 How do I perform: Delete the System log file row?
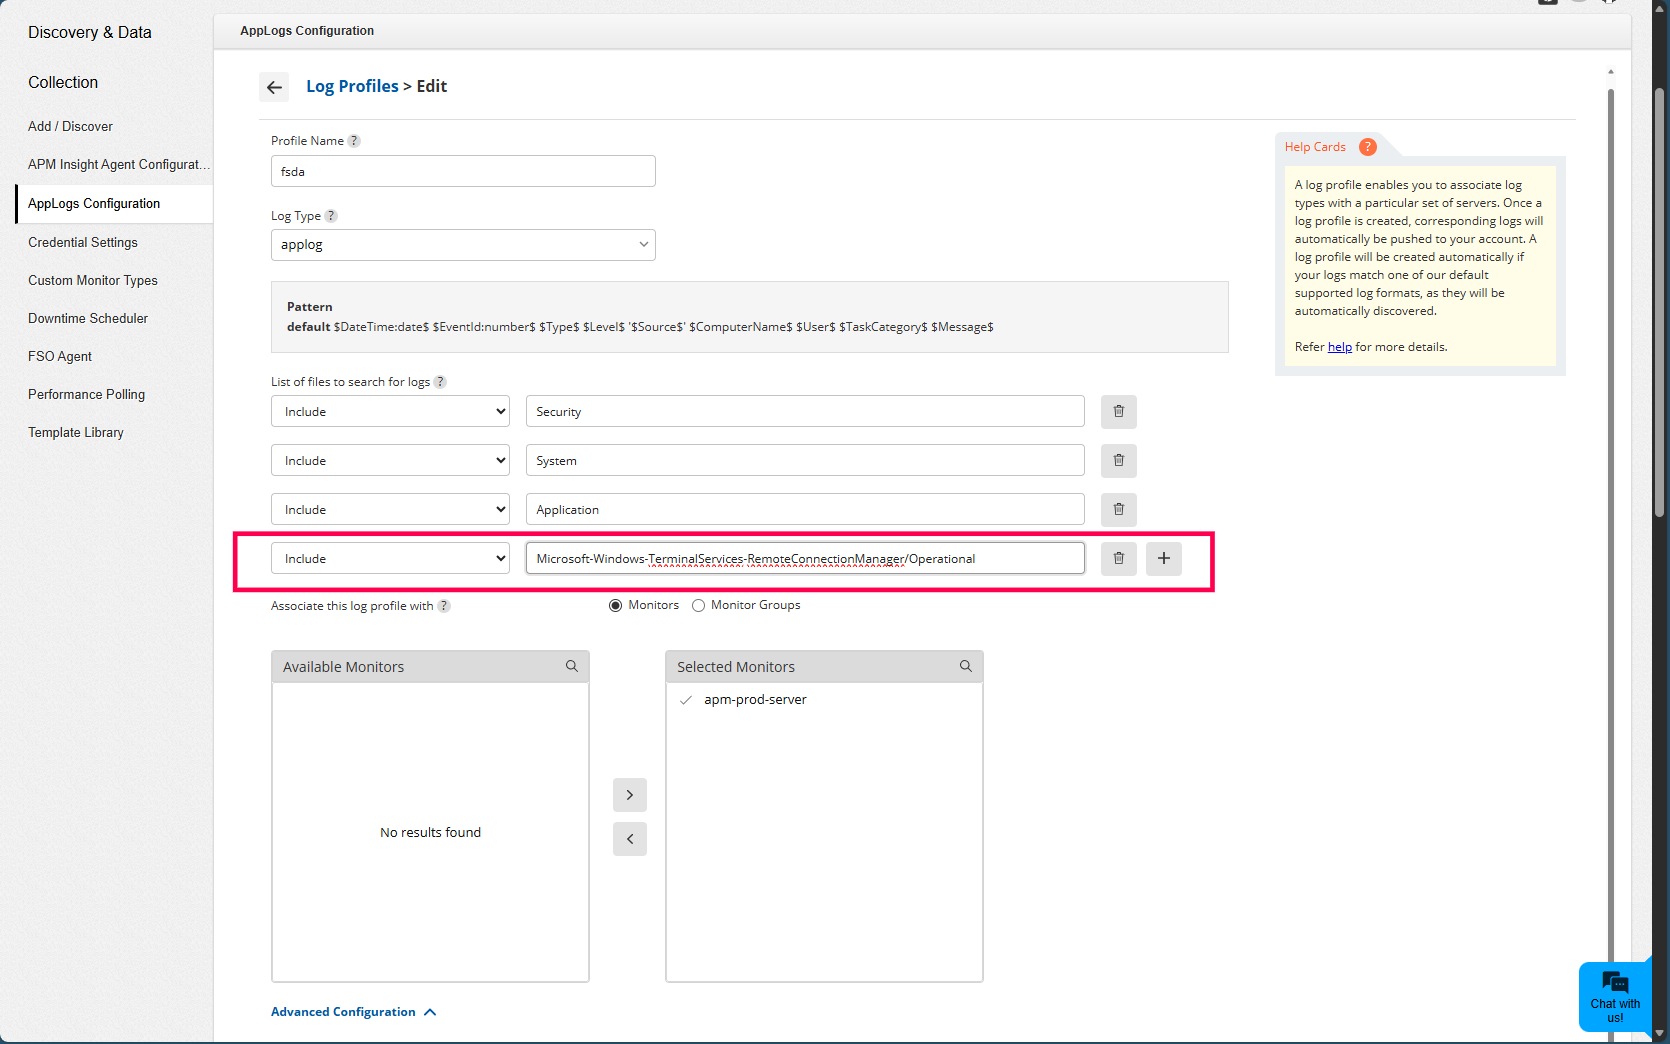(x=1118, y=461)
